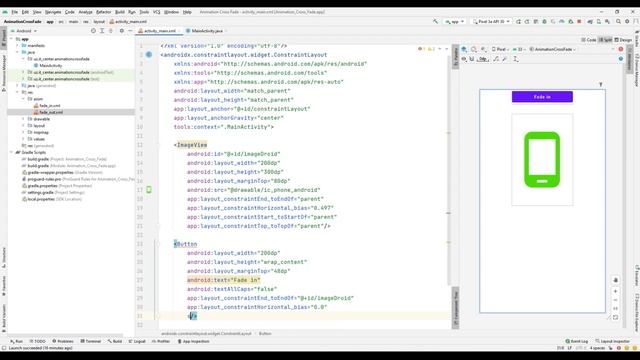
Task: Click the Stop red square icon
Action: click(579, 21)
